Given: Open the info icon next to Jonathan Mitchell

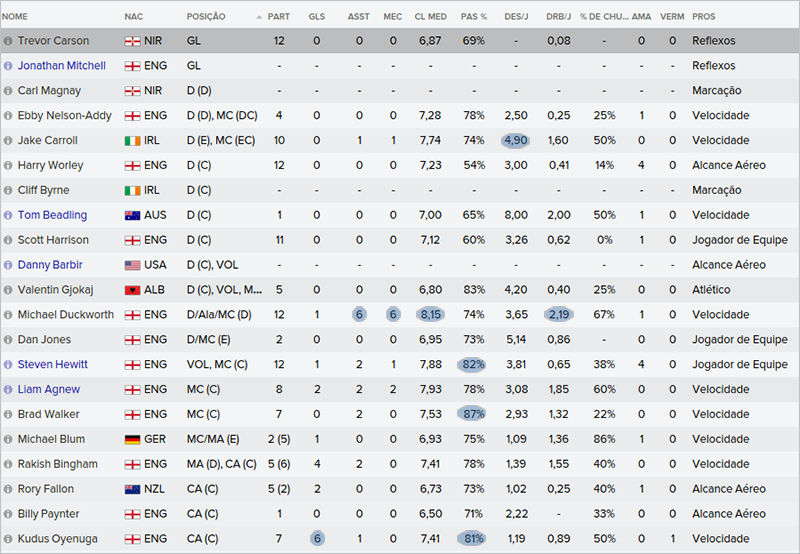Looking at the screenshot, I should tap(9, 66).
